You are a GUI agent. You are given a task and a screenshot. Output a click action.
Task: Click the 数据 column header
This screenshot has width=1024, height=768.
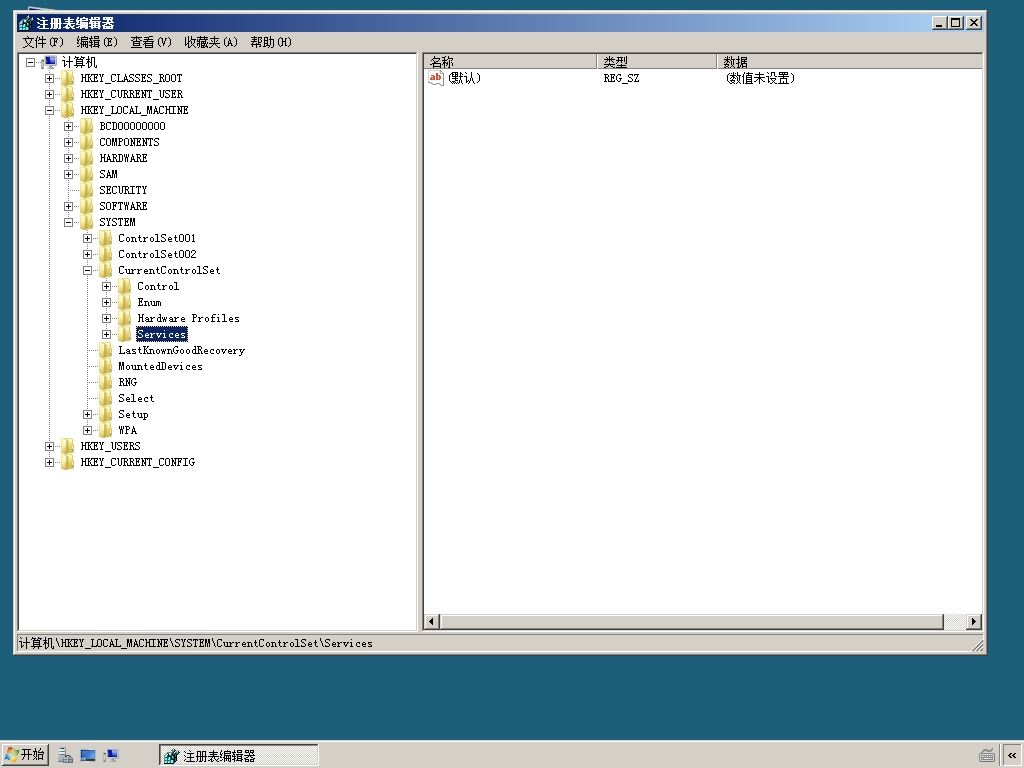[x=849, y=62]
